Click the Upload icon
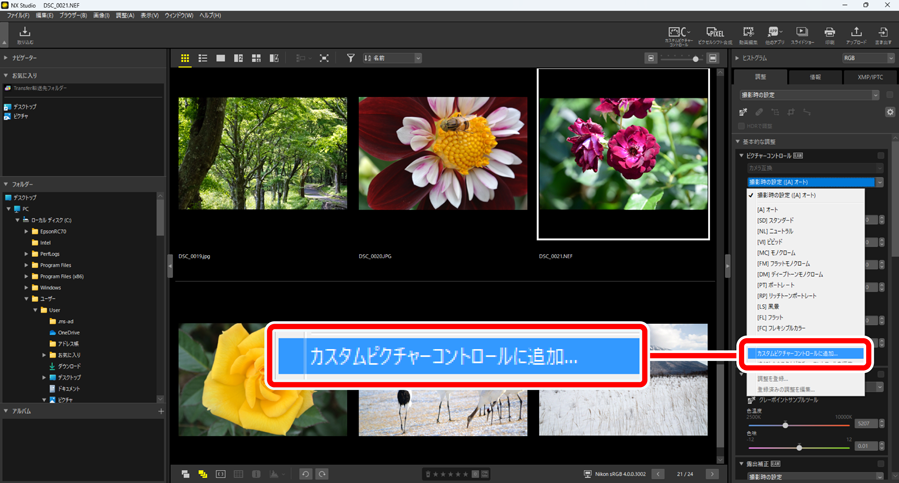899x483 pixels. (856, 35)
